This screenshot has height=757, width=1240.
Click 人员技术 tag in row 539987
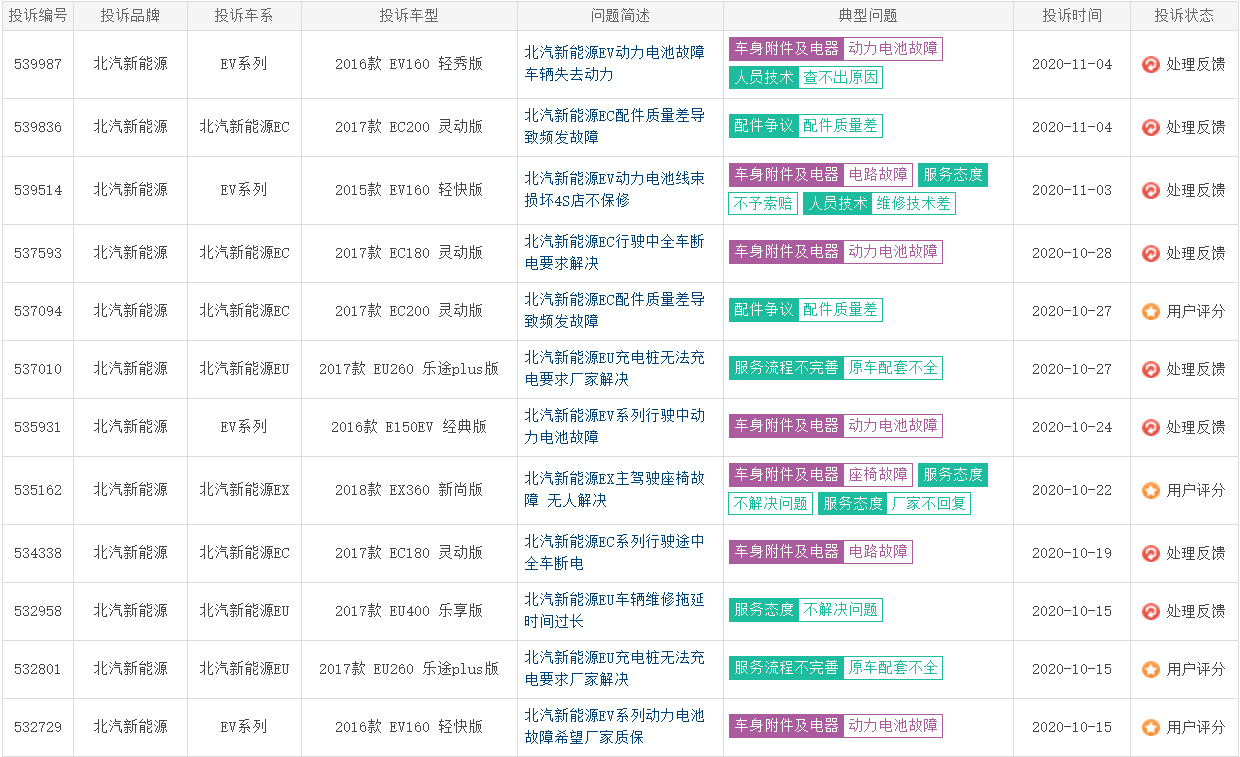tap(764, 77)
